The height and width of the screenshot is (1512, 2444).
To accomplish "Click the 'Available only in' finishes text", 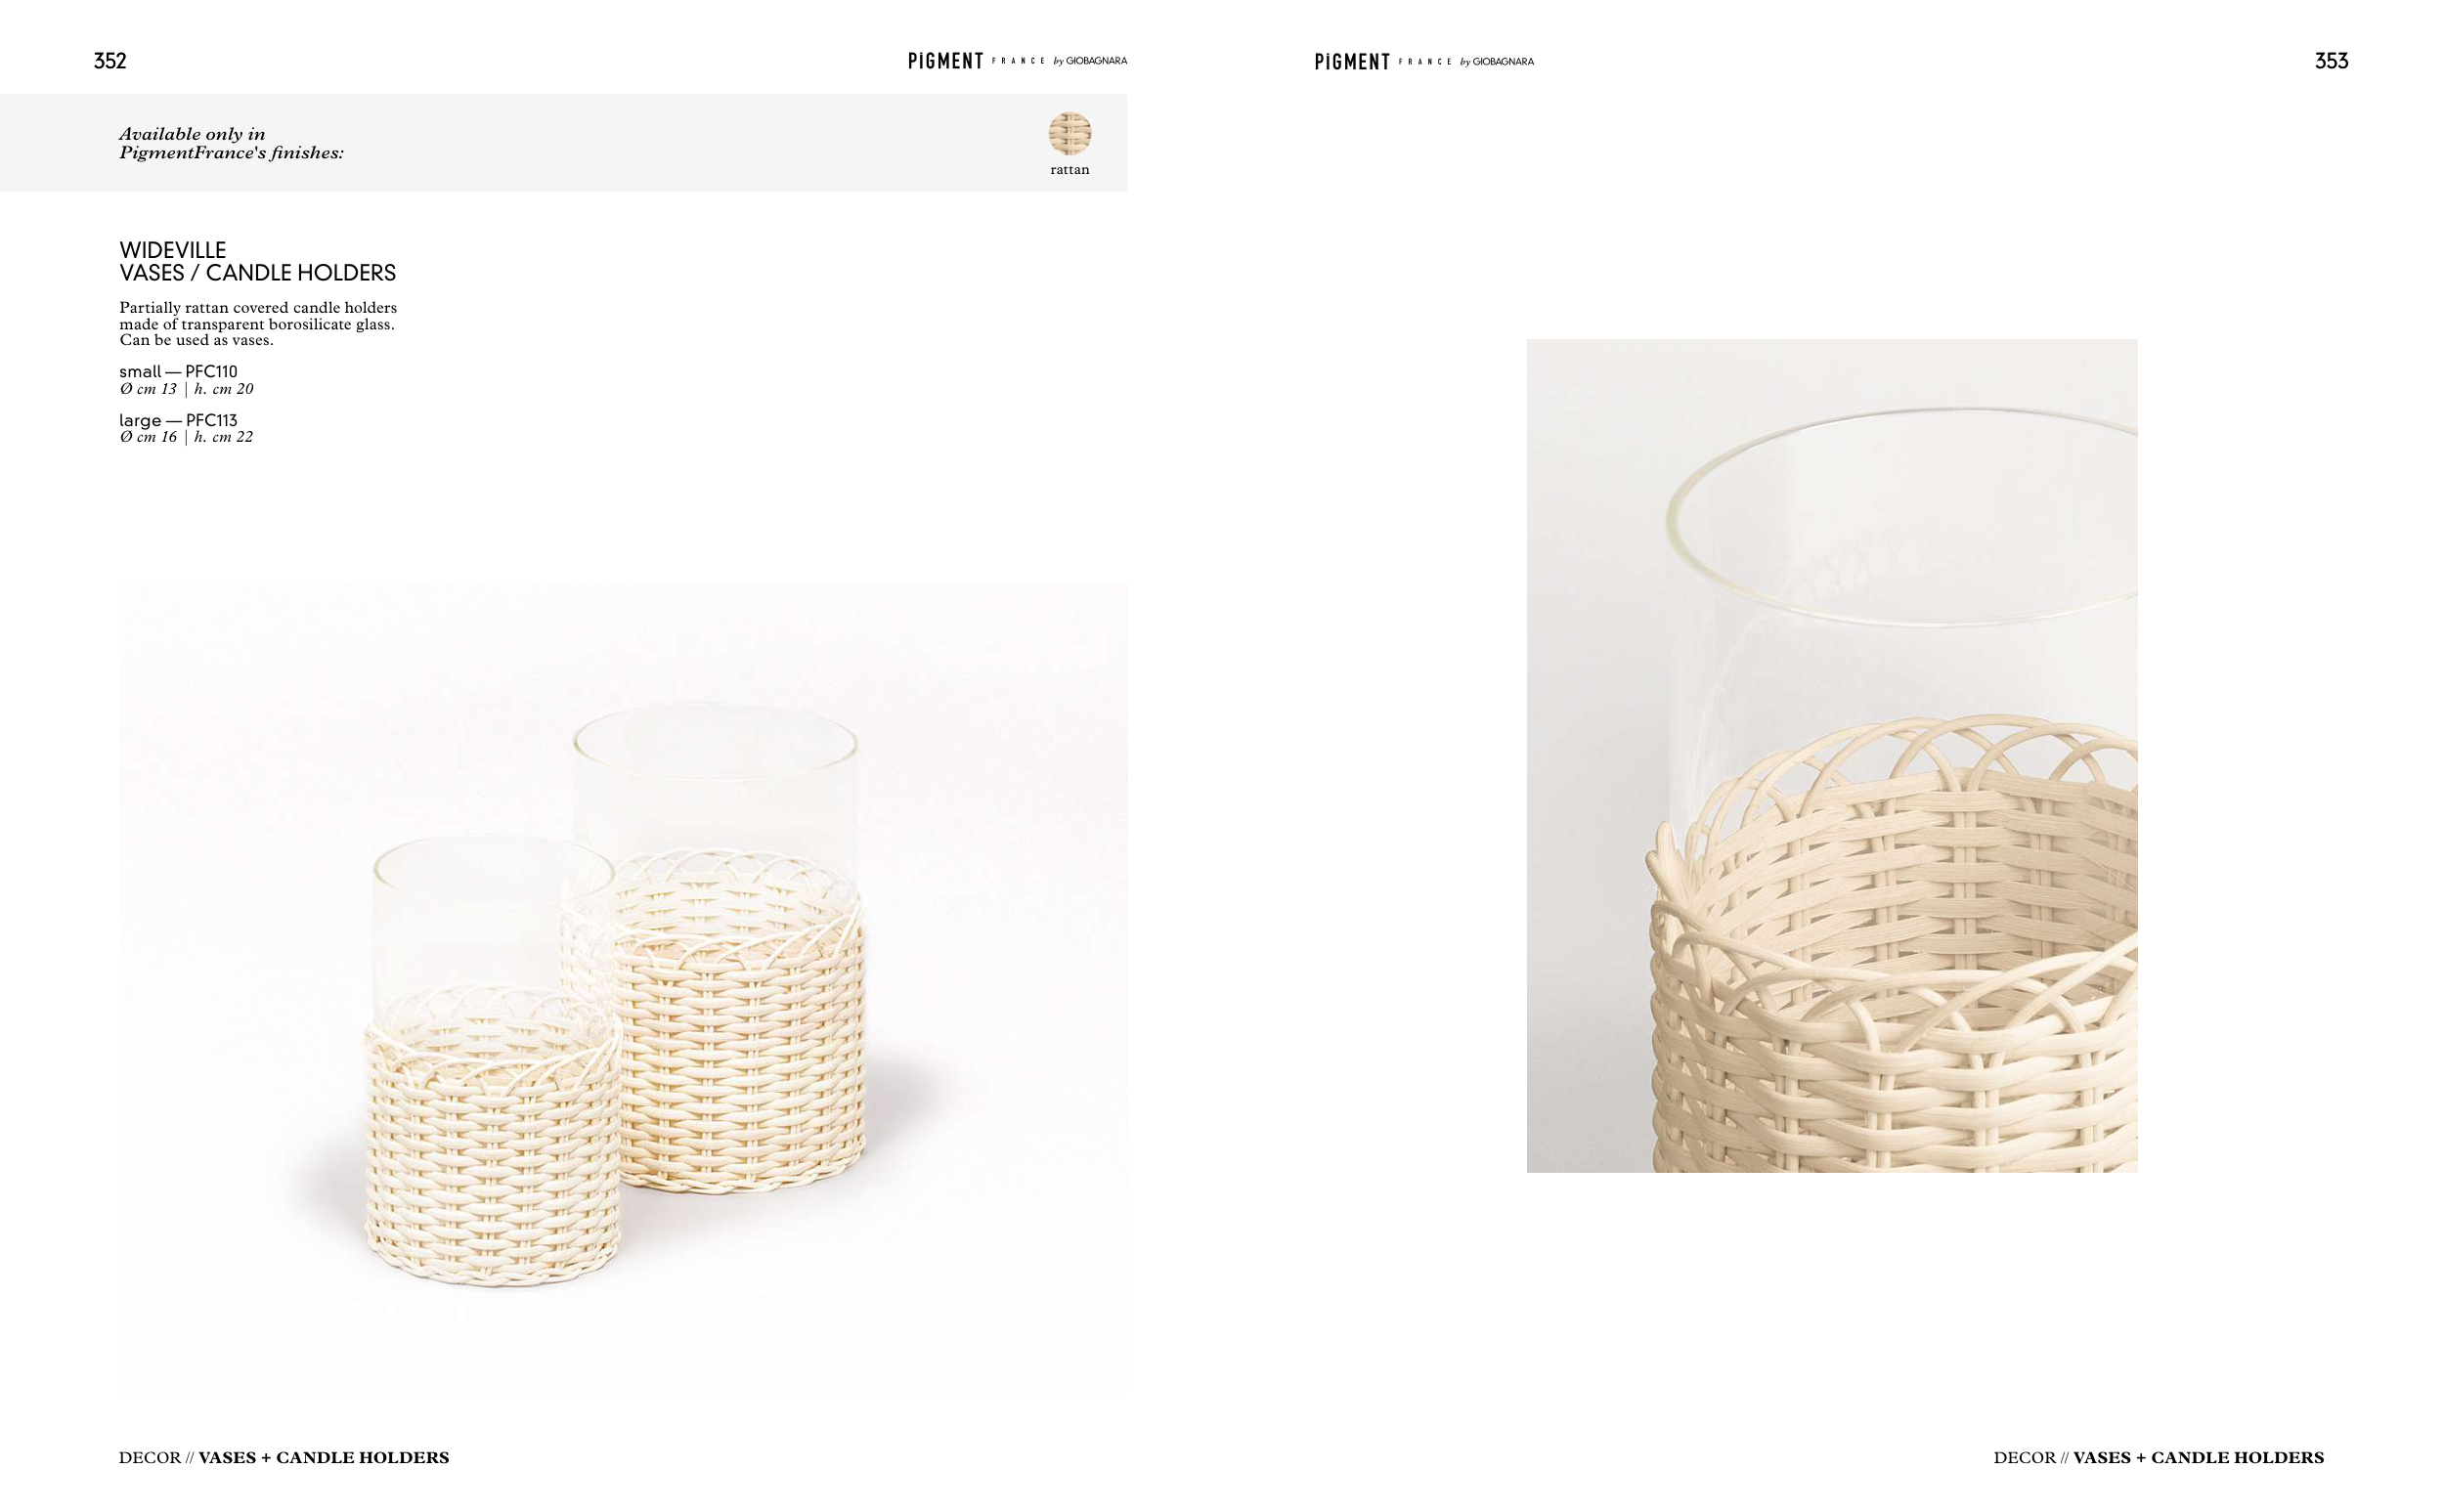I will 231,143.
